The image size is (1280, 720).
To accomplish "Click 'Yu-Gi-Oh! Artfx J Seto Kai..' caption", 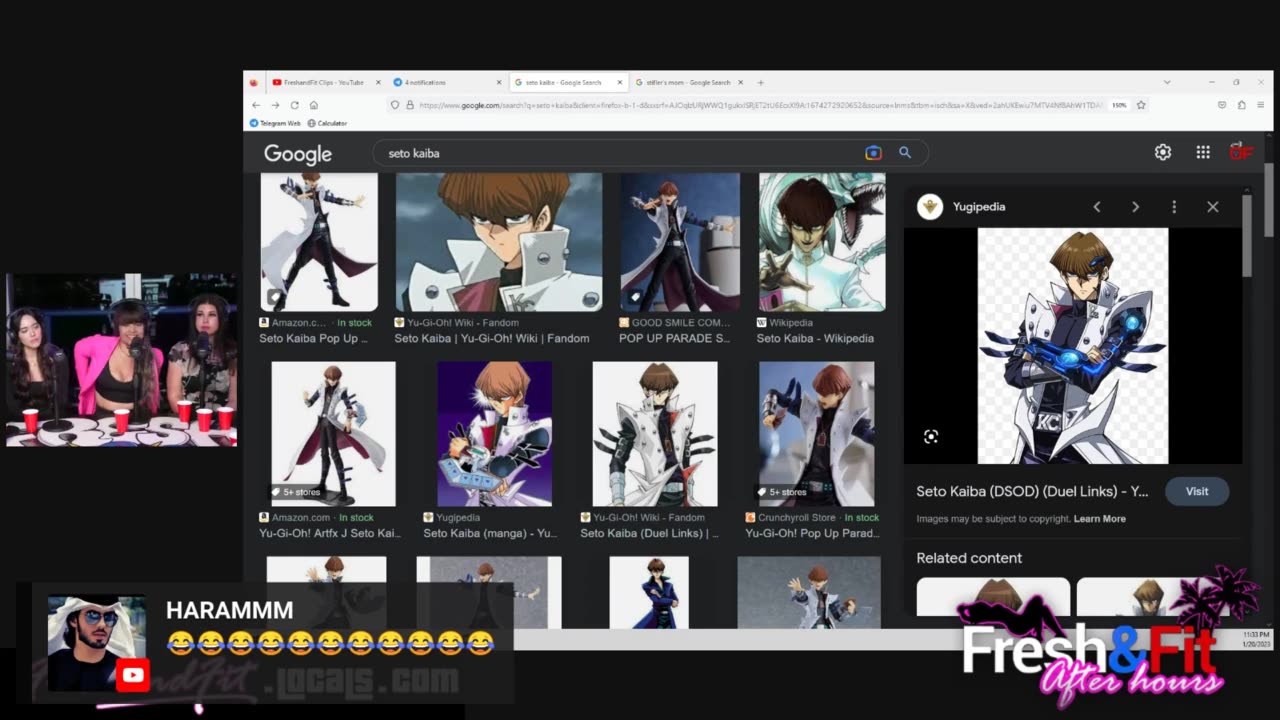I will point(330,534).
